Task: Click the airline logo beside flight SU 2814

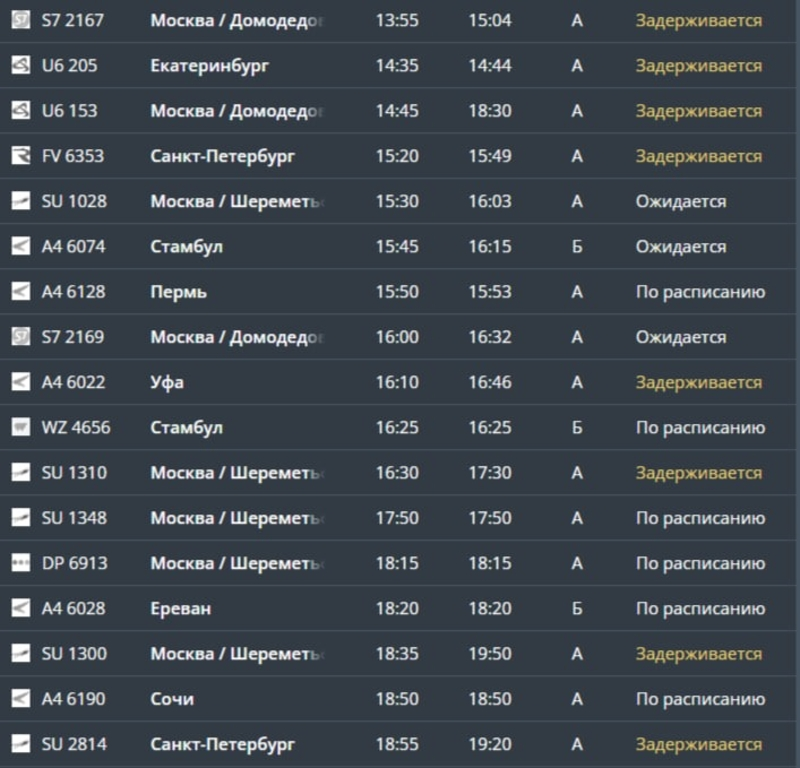Action: [x=20, y=744]
